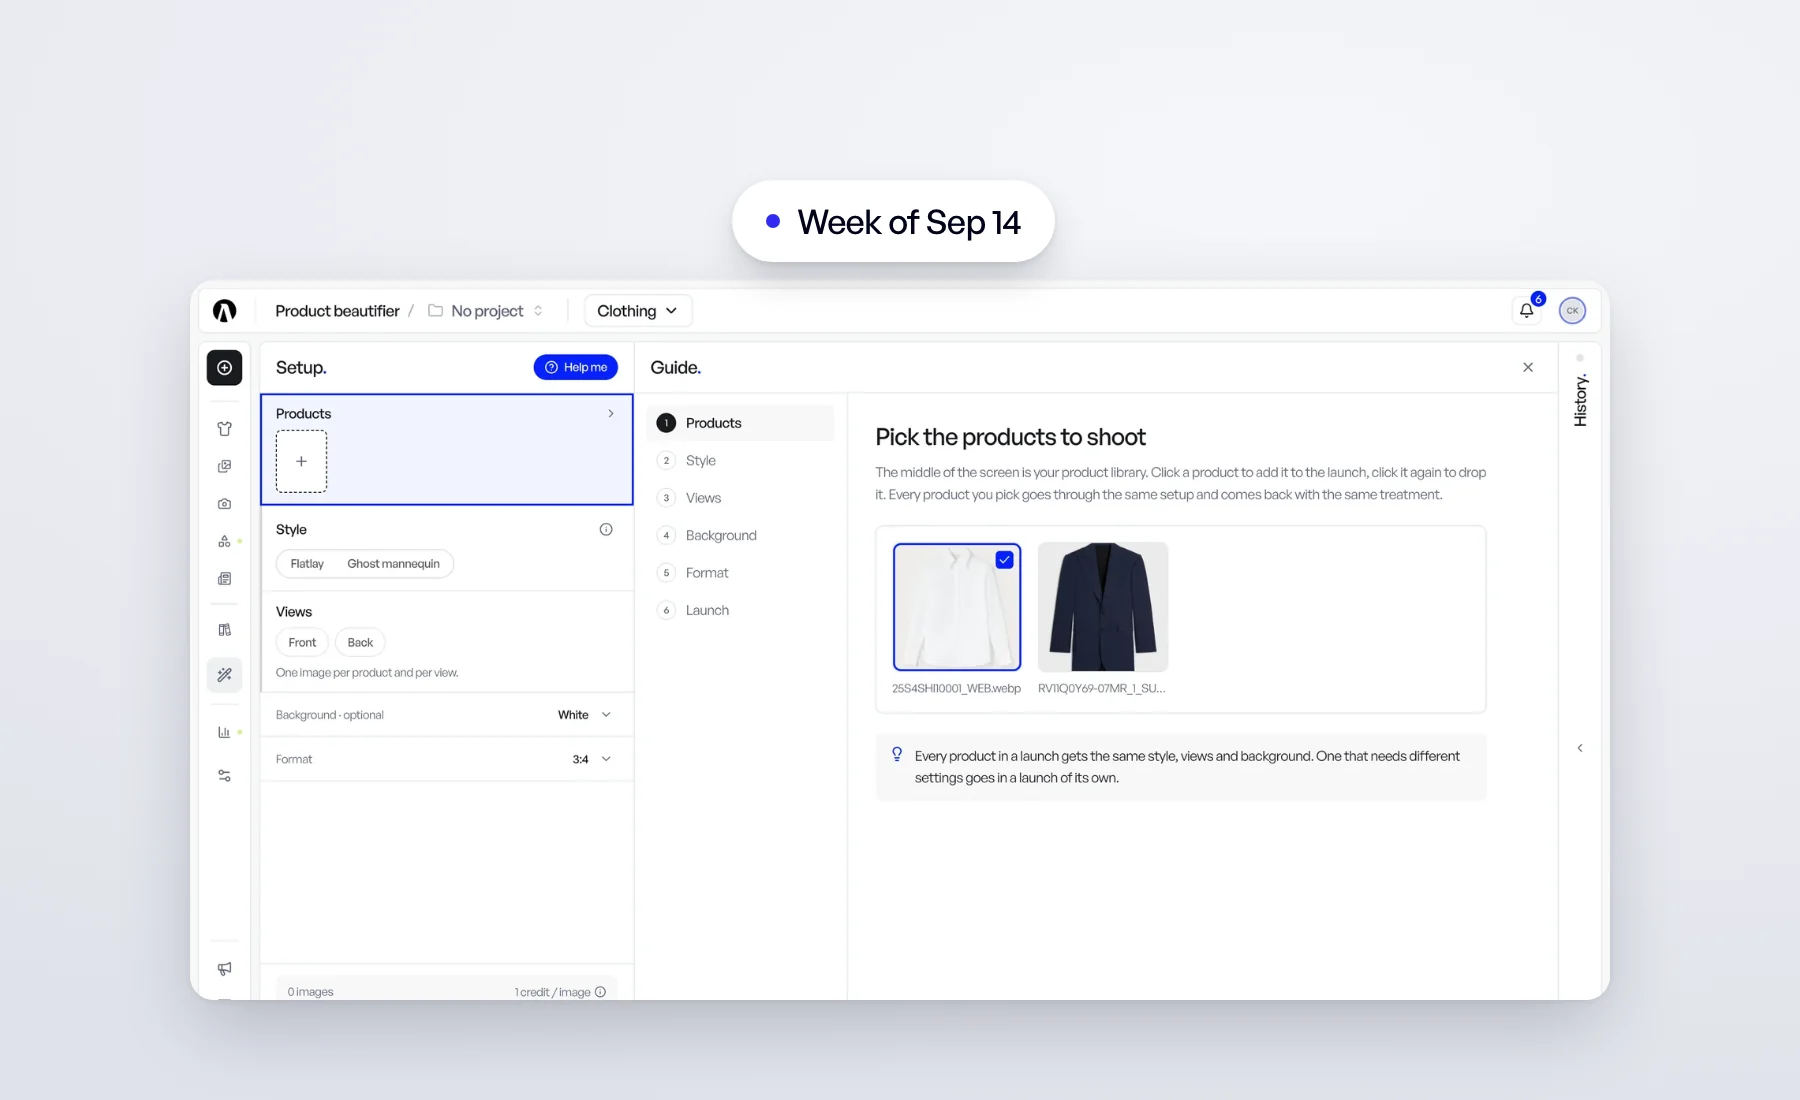Select the Ghost mannequin style option
This screenshot has width=1800, height=1100.
393,564
